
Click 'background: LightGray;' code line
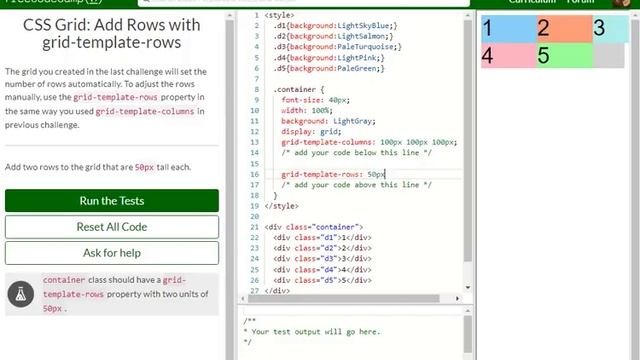pyautogui.click(x=328, y=121)
